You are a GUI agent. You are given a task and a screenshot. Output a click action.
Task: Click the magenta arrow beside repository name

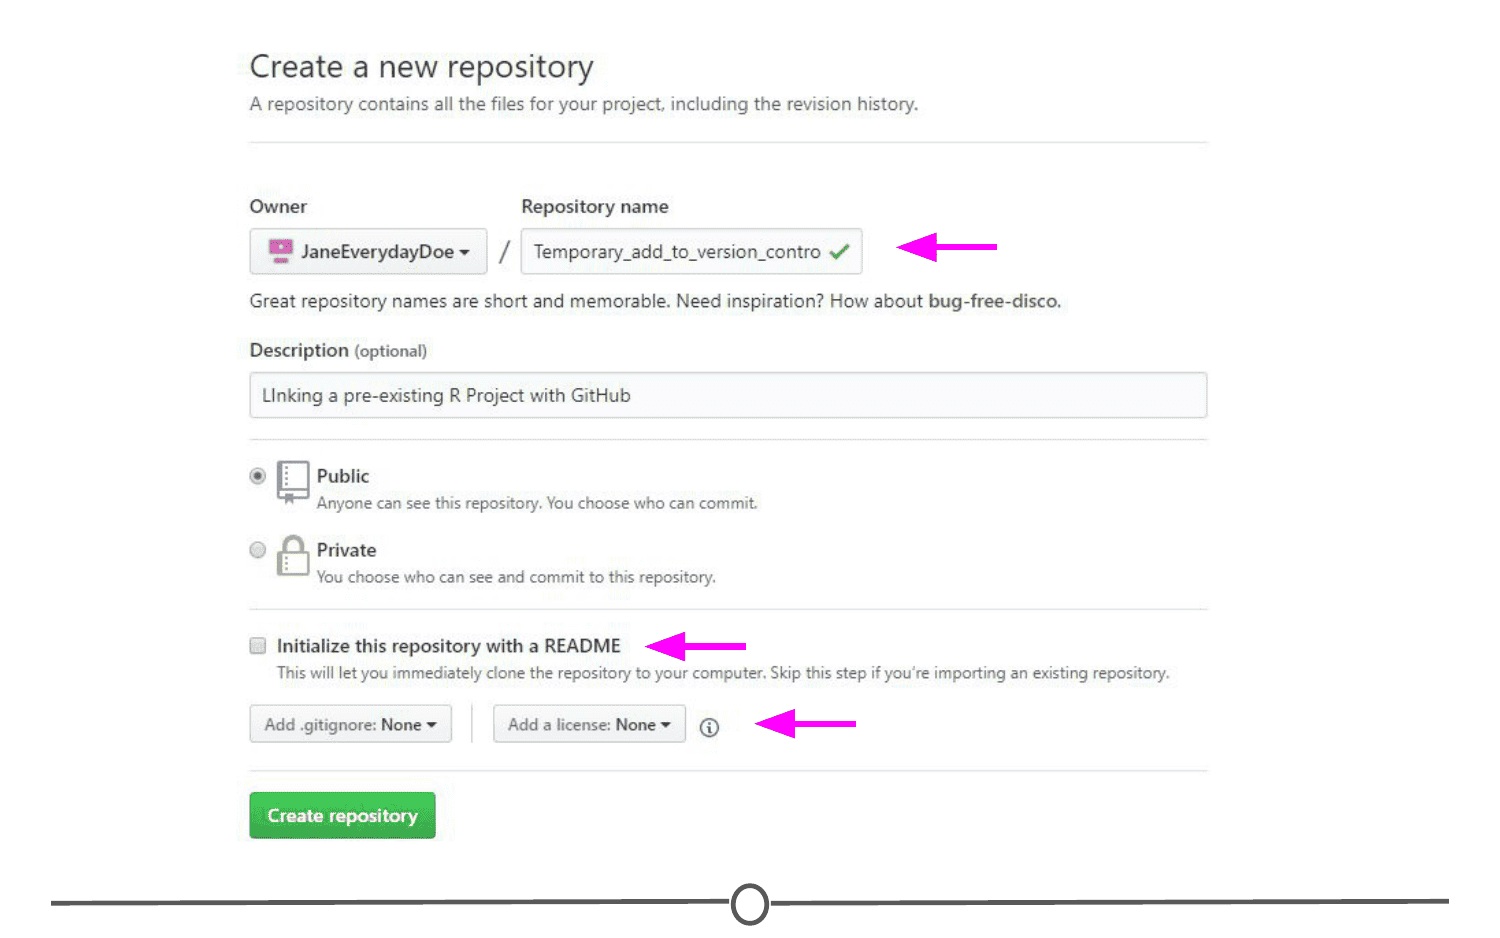[x=947, y=246]
